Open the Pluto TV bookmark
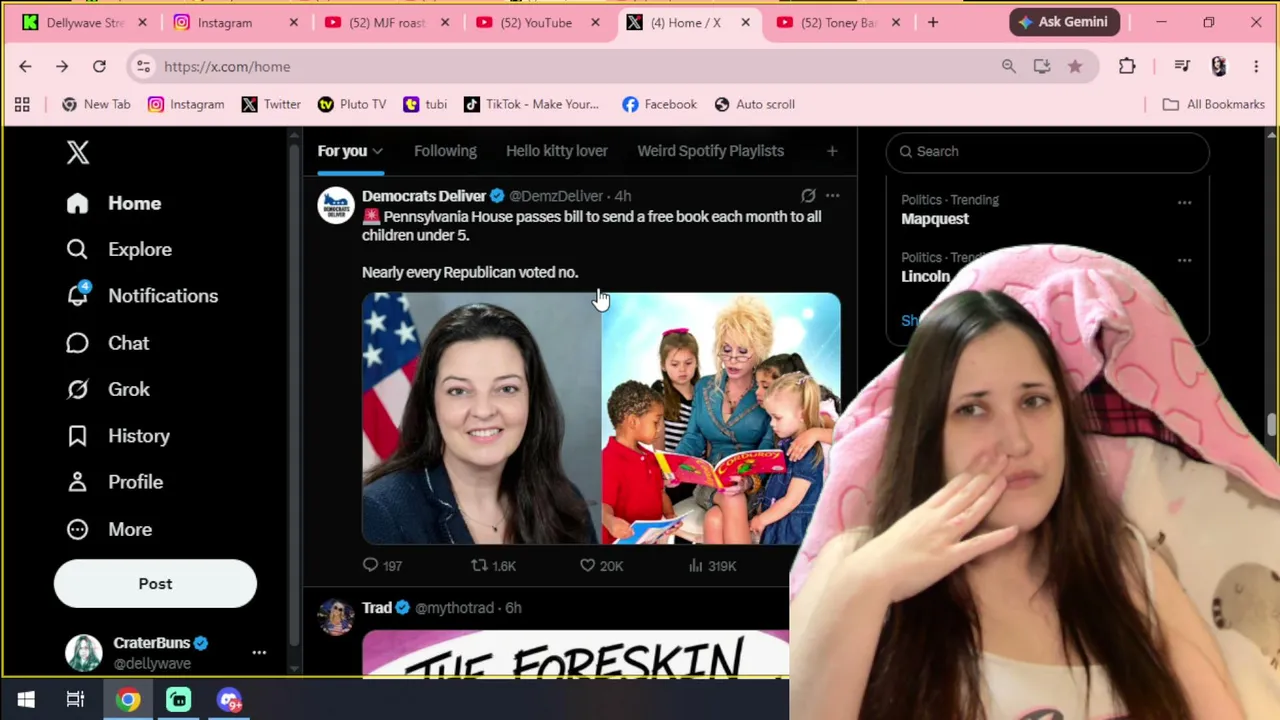Screen dimensions: 1280x720 (352, 104)
